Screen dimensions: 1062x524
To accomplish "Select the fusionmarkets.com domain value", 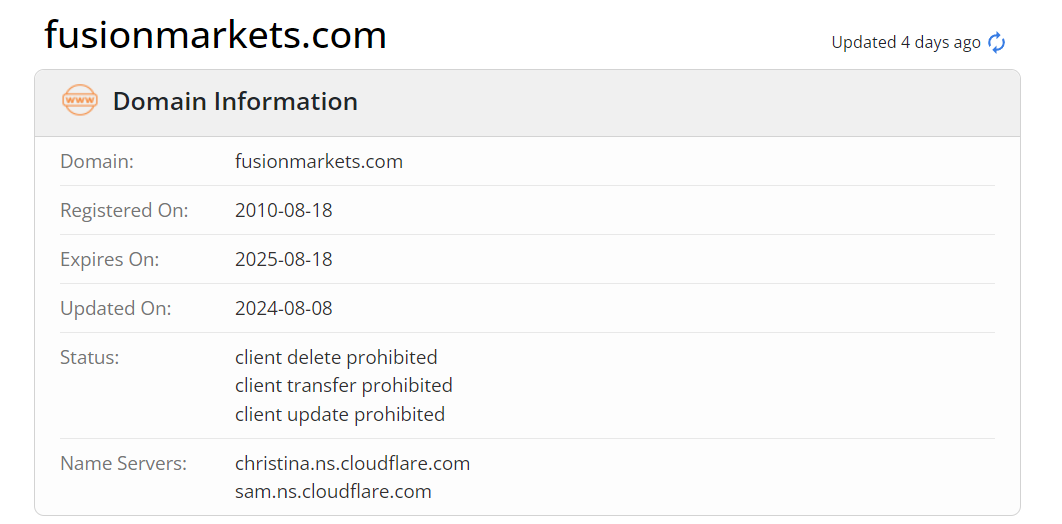I will [x=318, y=161].
